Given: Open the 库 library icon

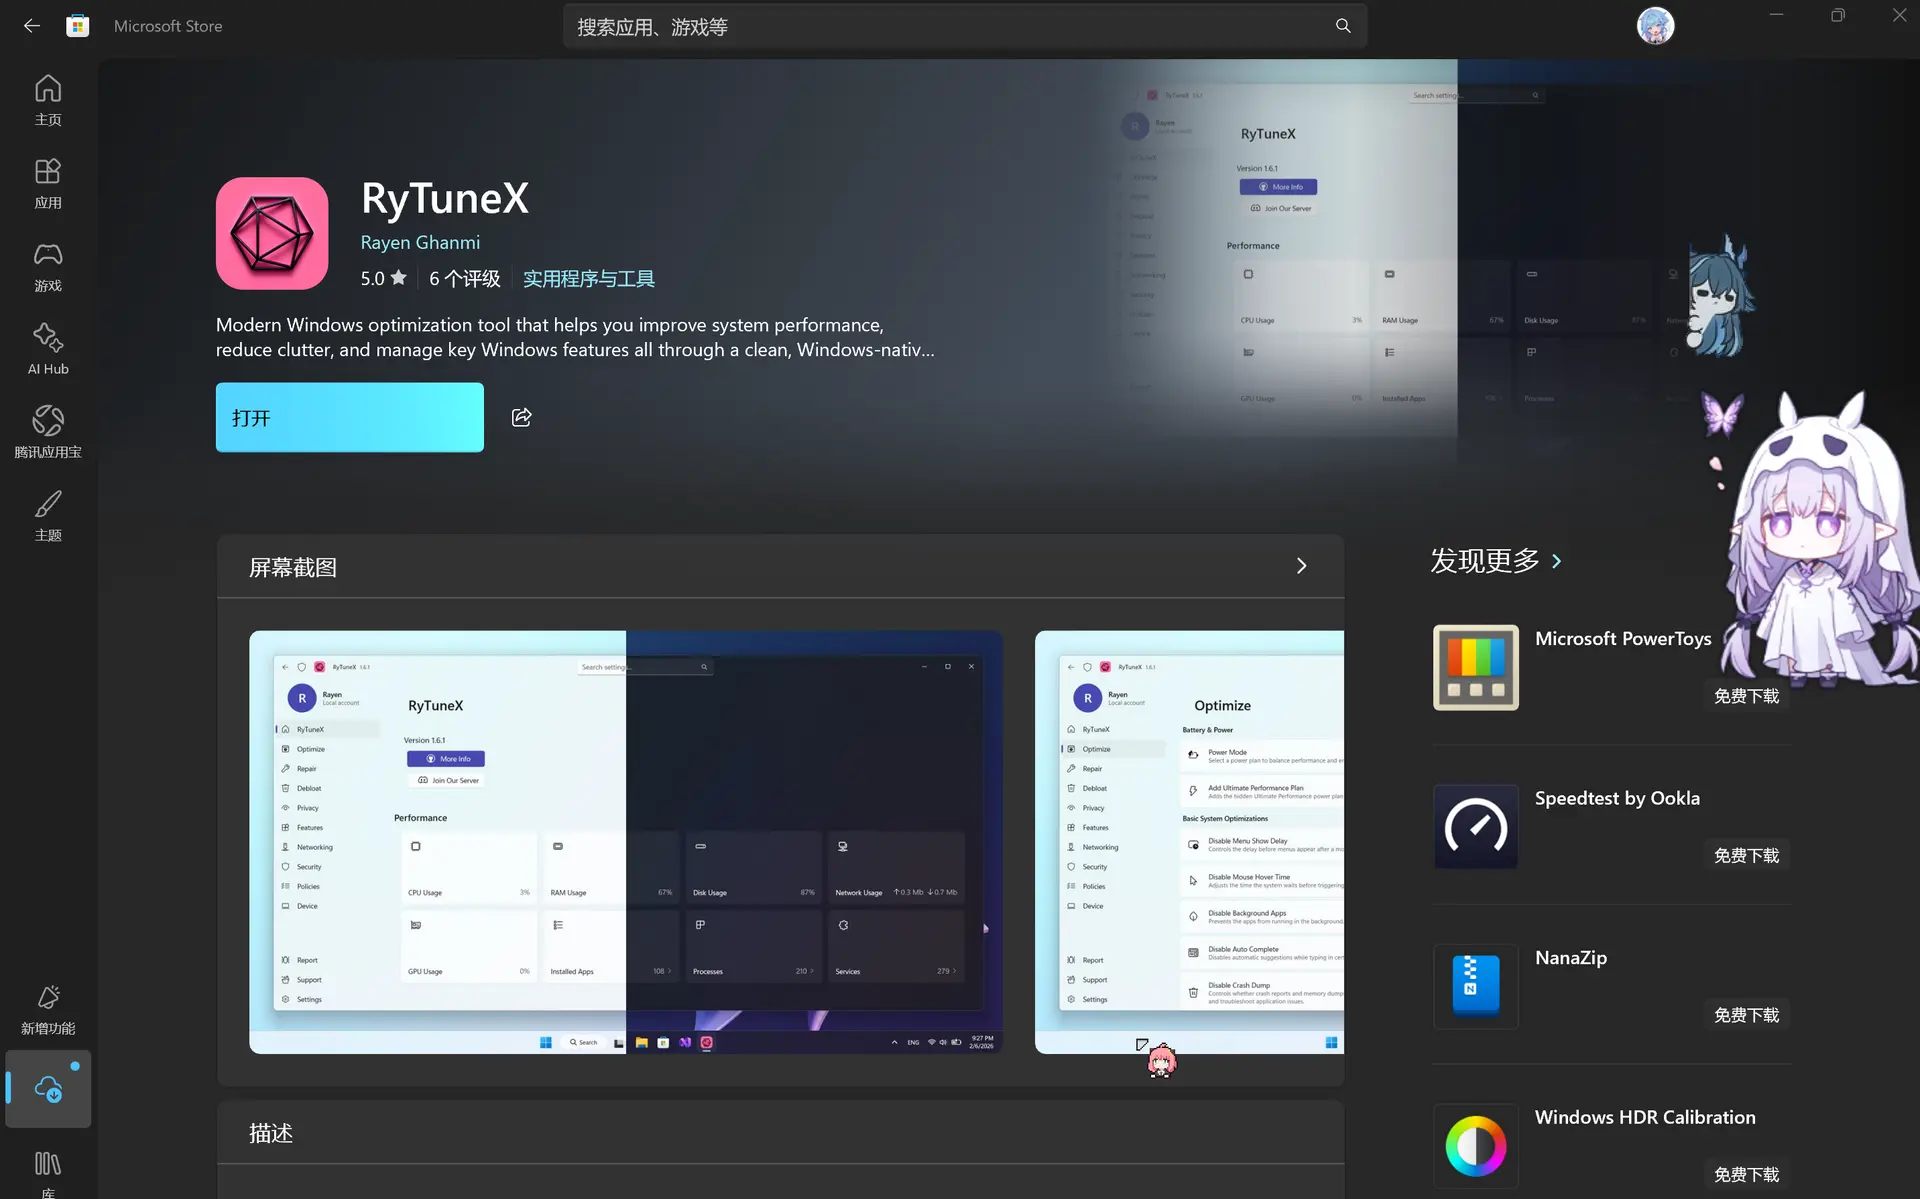Looking at the screenshot, I should [x=48, y=1172].
